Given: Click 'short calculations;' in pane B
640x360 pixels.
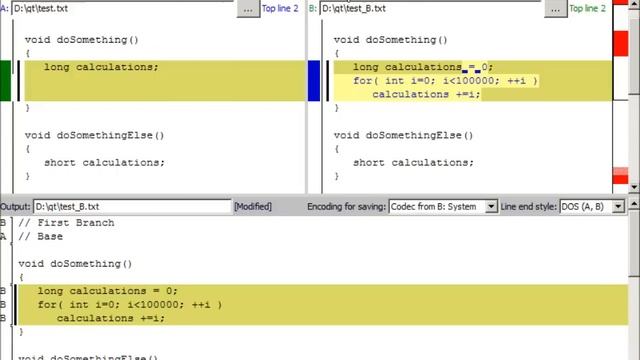Looking at the screenshot, I should click(x=413, y=162).
